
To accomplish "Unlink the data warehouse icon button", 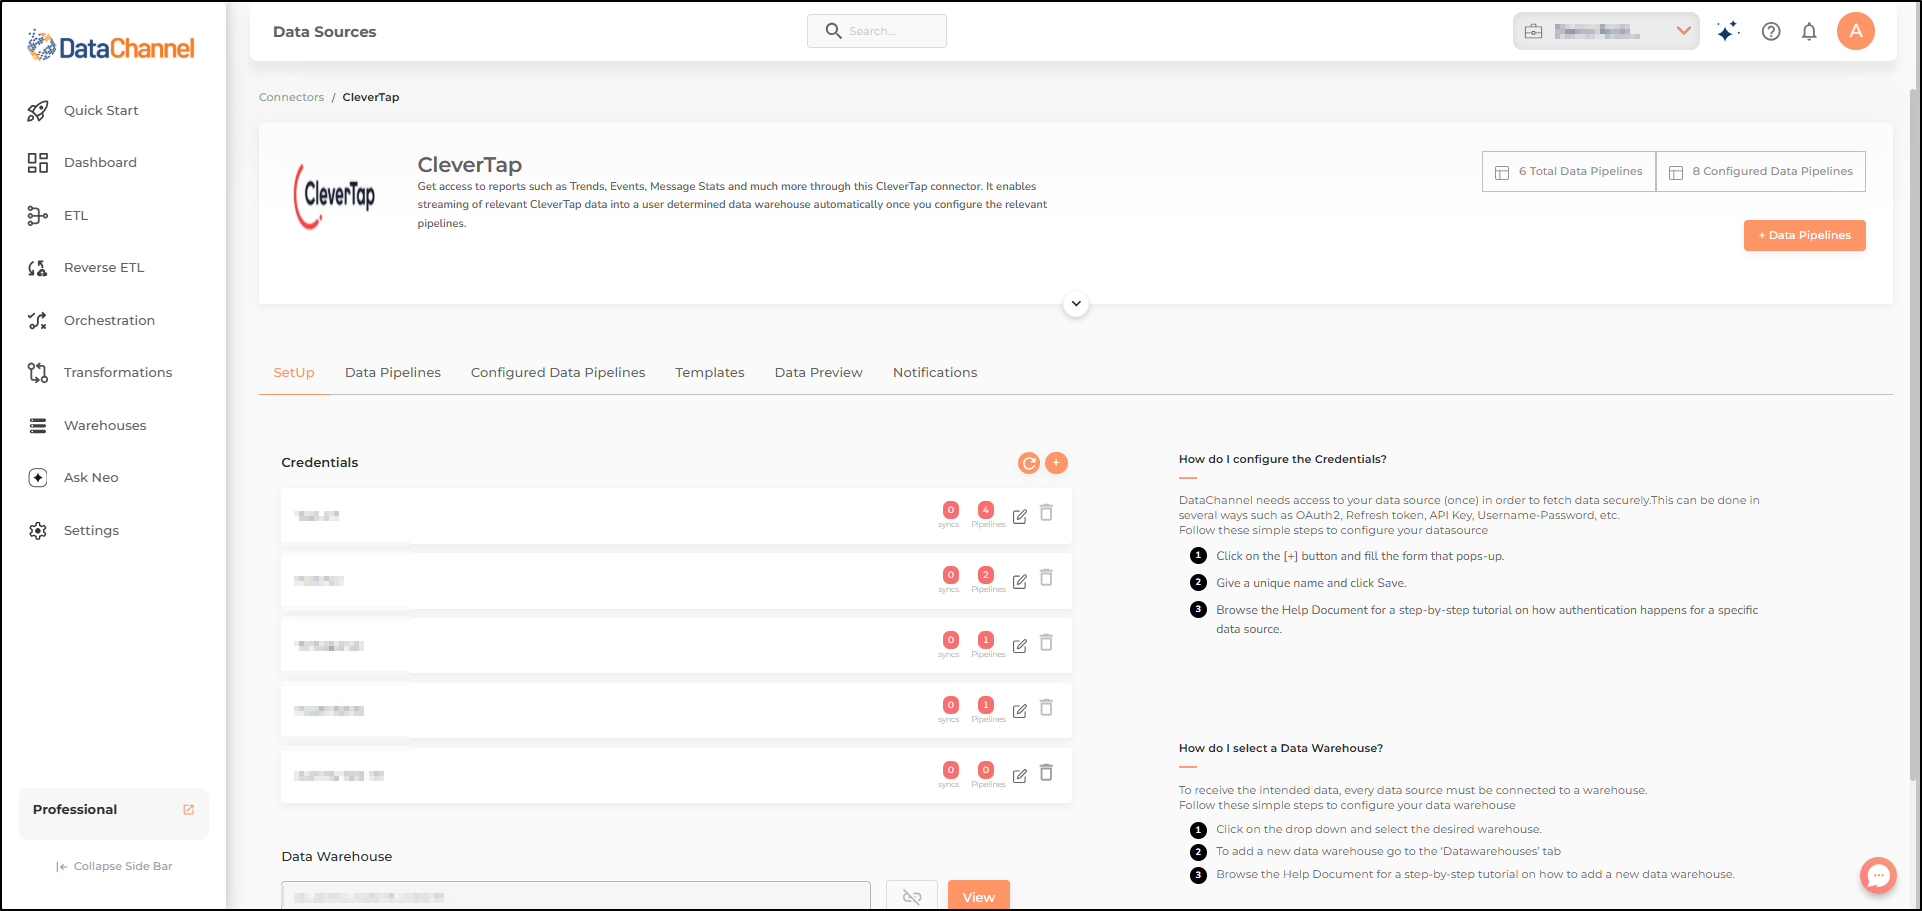I will click(912, 897).
